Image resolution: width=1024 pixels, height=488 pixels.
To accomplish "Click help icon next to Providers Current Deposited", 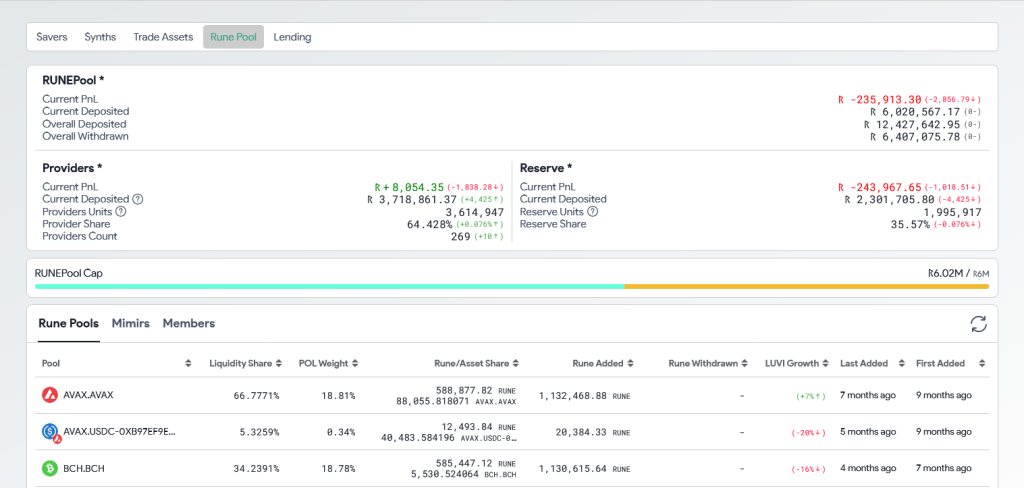I will click(x=138, y=199).
